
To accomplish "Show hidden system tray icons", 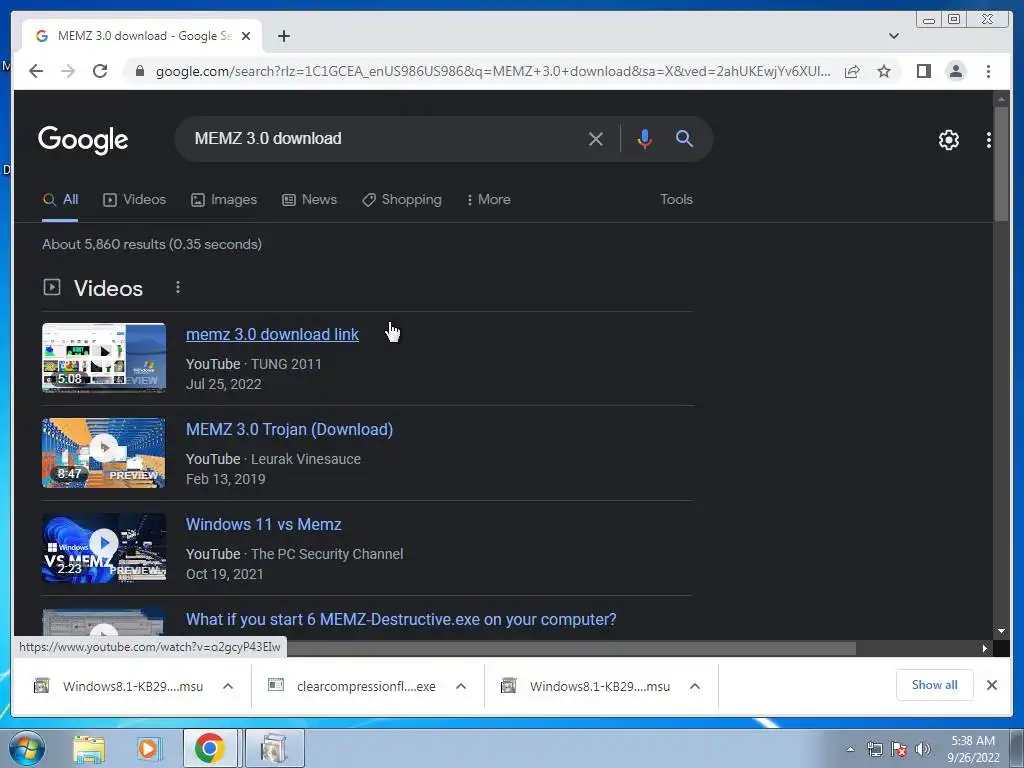I will point(850,750).
